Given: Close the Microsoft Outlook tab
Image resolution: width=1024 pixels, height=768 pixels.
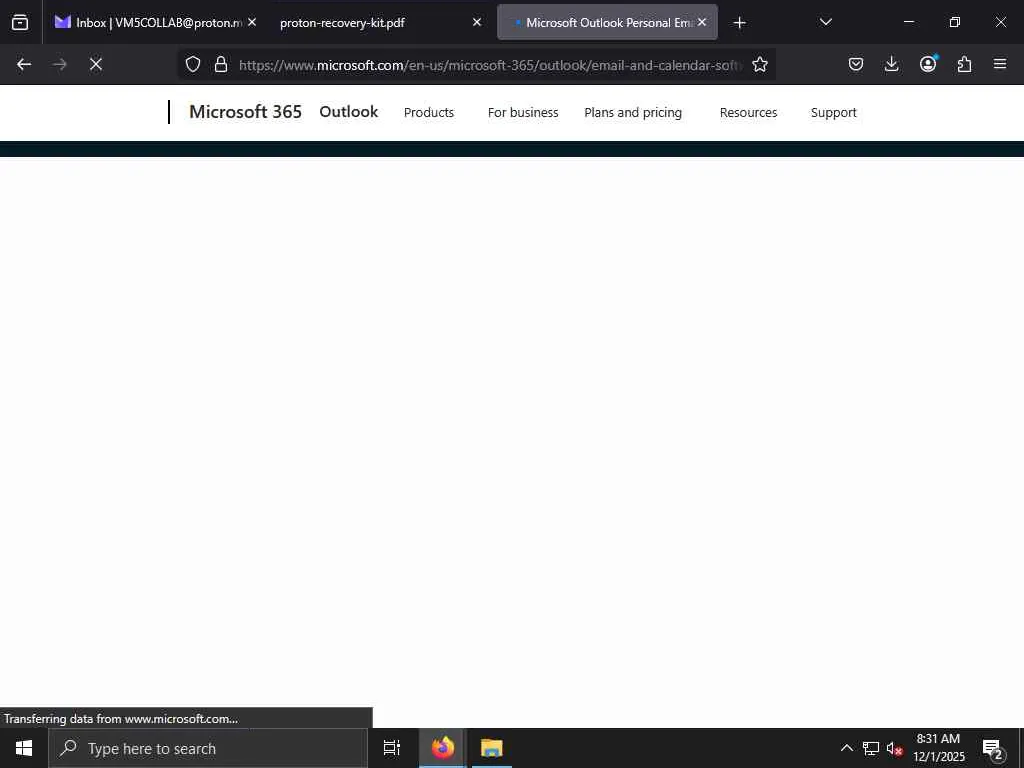Looking at the screenshot, I should click(x=702, y=22).
